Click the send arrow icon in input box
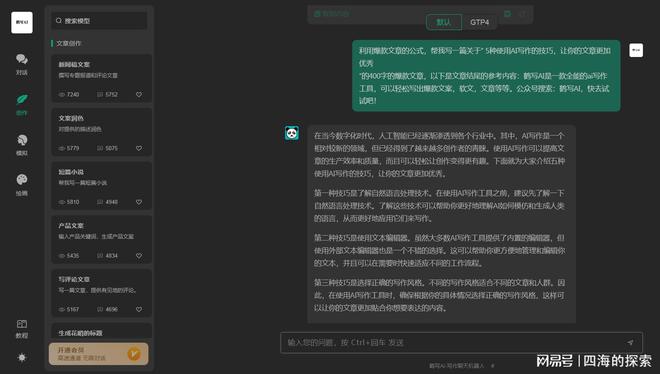The width and height of the screenshot is (660, 374). click(630, 343)
